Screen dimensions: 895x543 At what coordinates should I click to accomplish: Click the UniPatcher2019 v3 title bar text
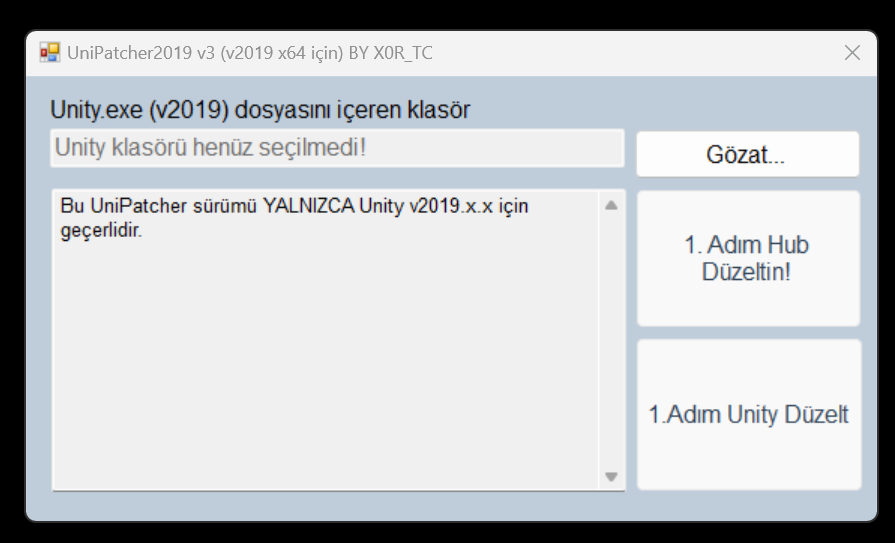140,53
